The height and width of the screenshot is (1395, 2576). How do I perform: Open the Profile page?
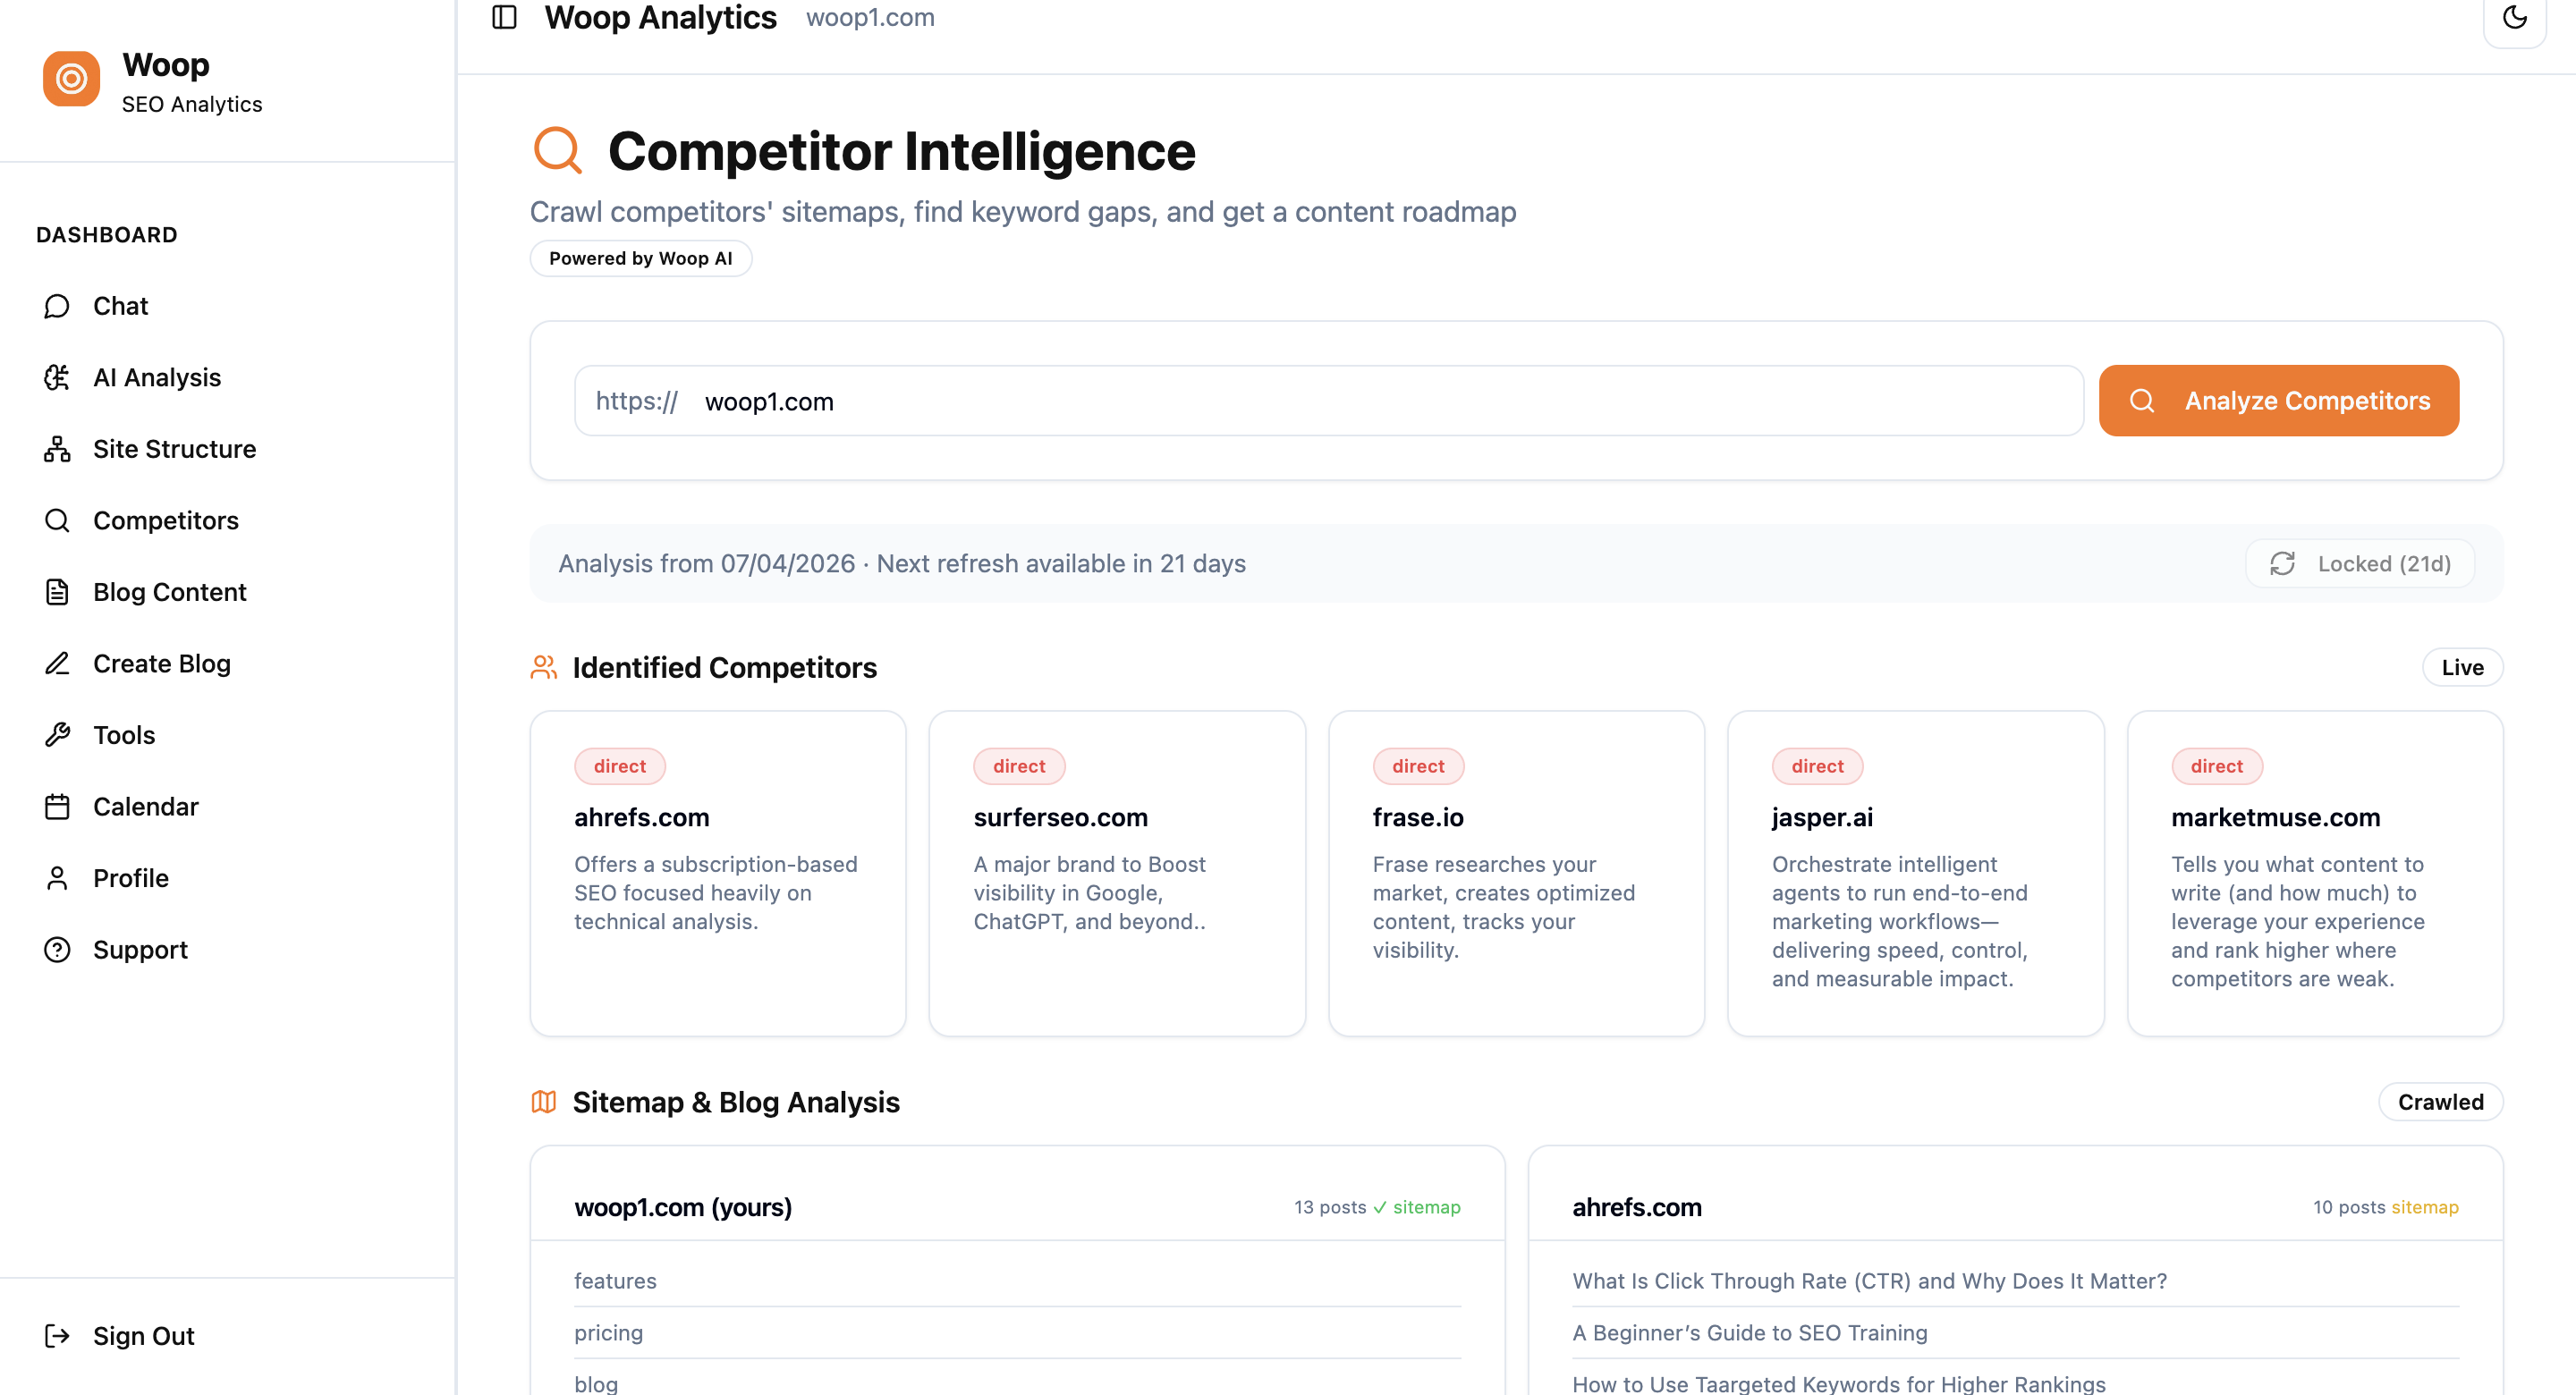[x=131, y=877]
